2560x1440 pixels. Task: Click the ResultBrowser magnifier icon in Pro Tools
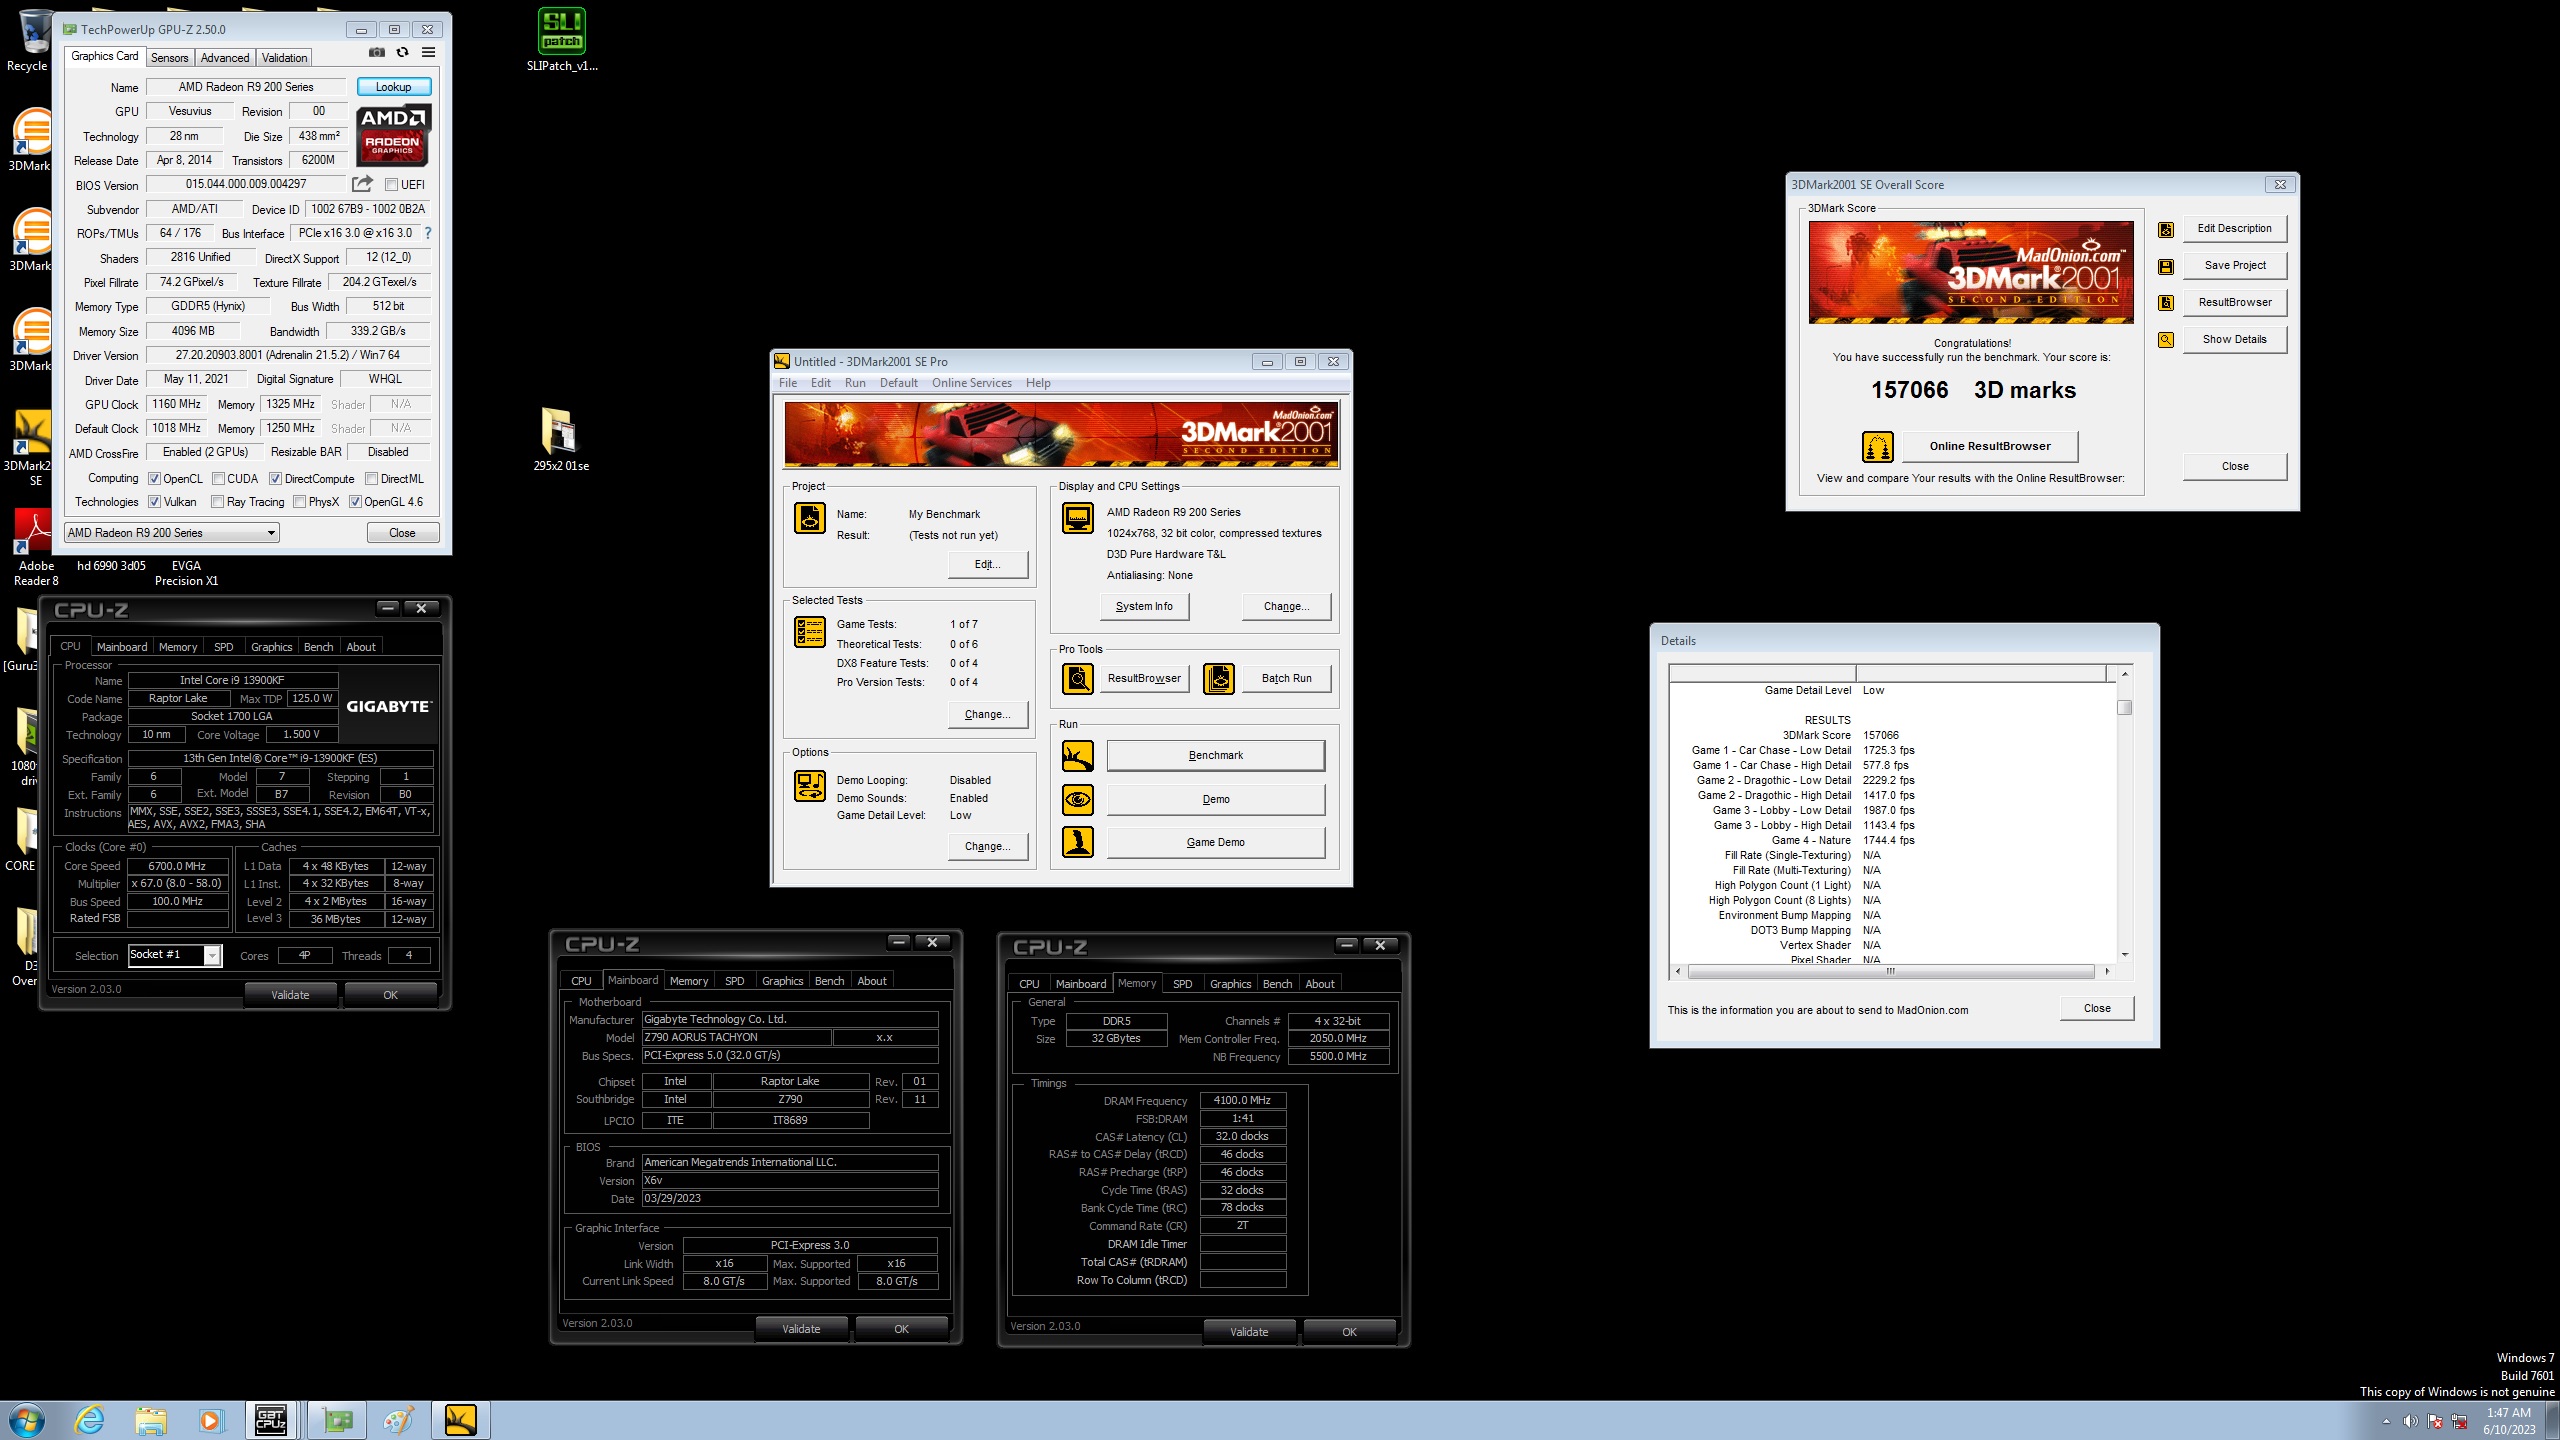[1077, 679]
